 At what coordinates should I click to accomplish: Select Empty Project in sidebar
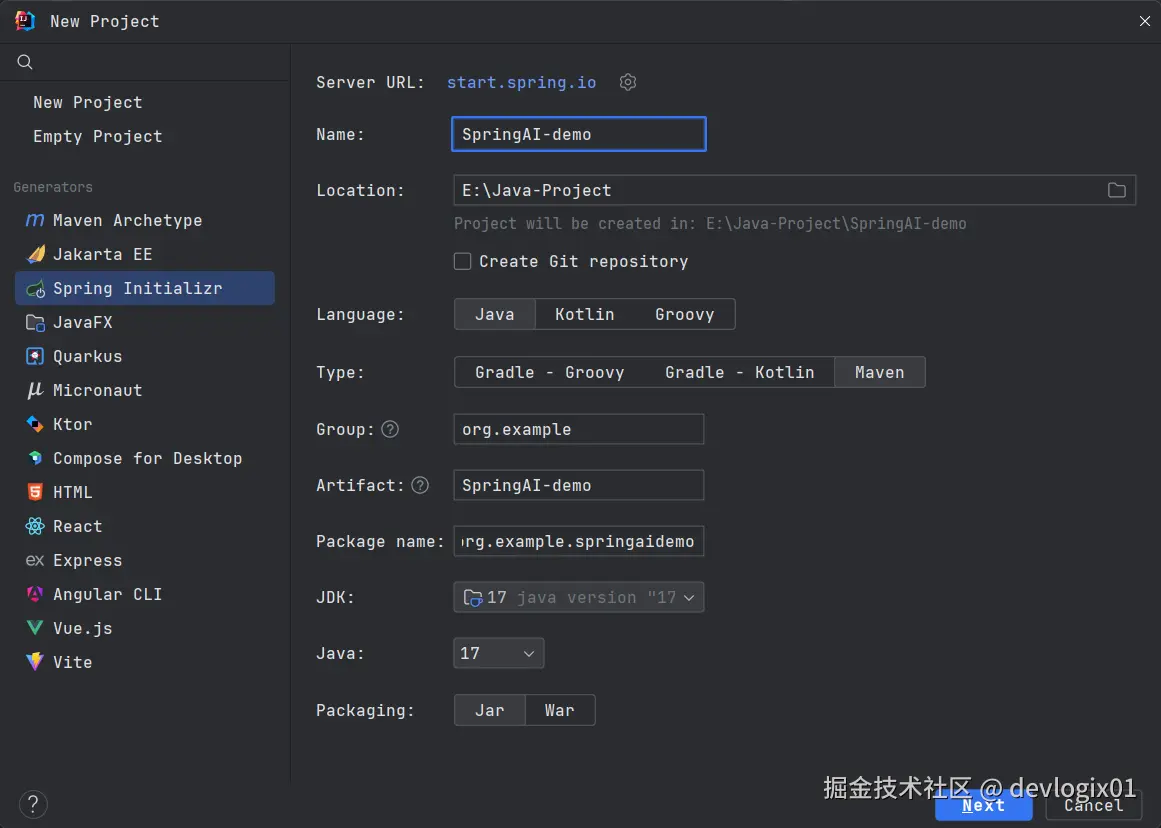click(x=97, y=136)
